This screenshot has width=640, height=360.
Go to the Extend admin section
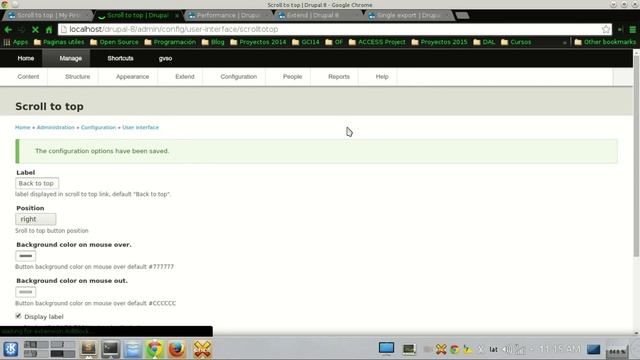185,77
